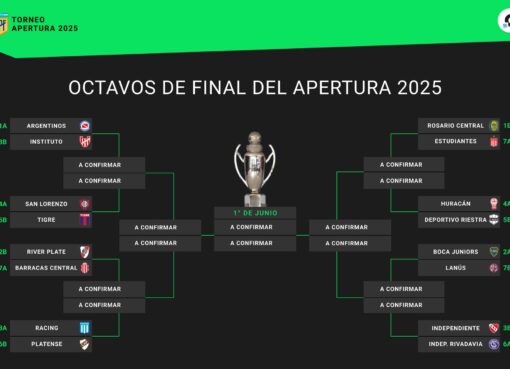This screenshot has height=369, width=510.
Task: Click the Huracán club crest
Action: pyautogui.click(x=494, y=204)
